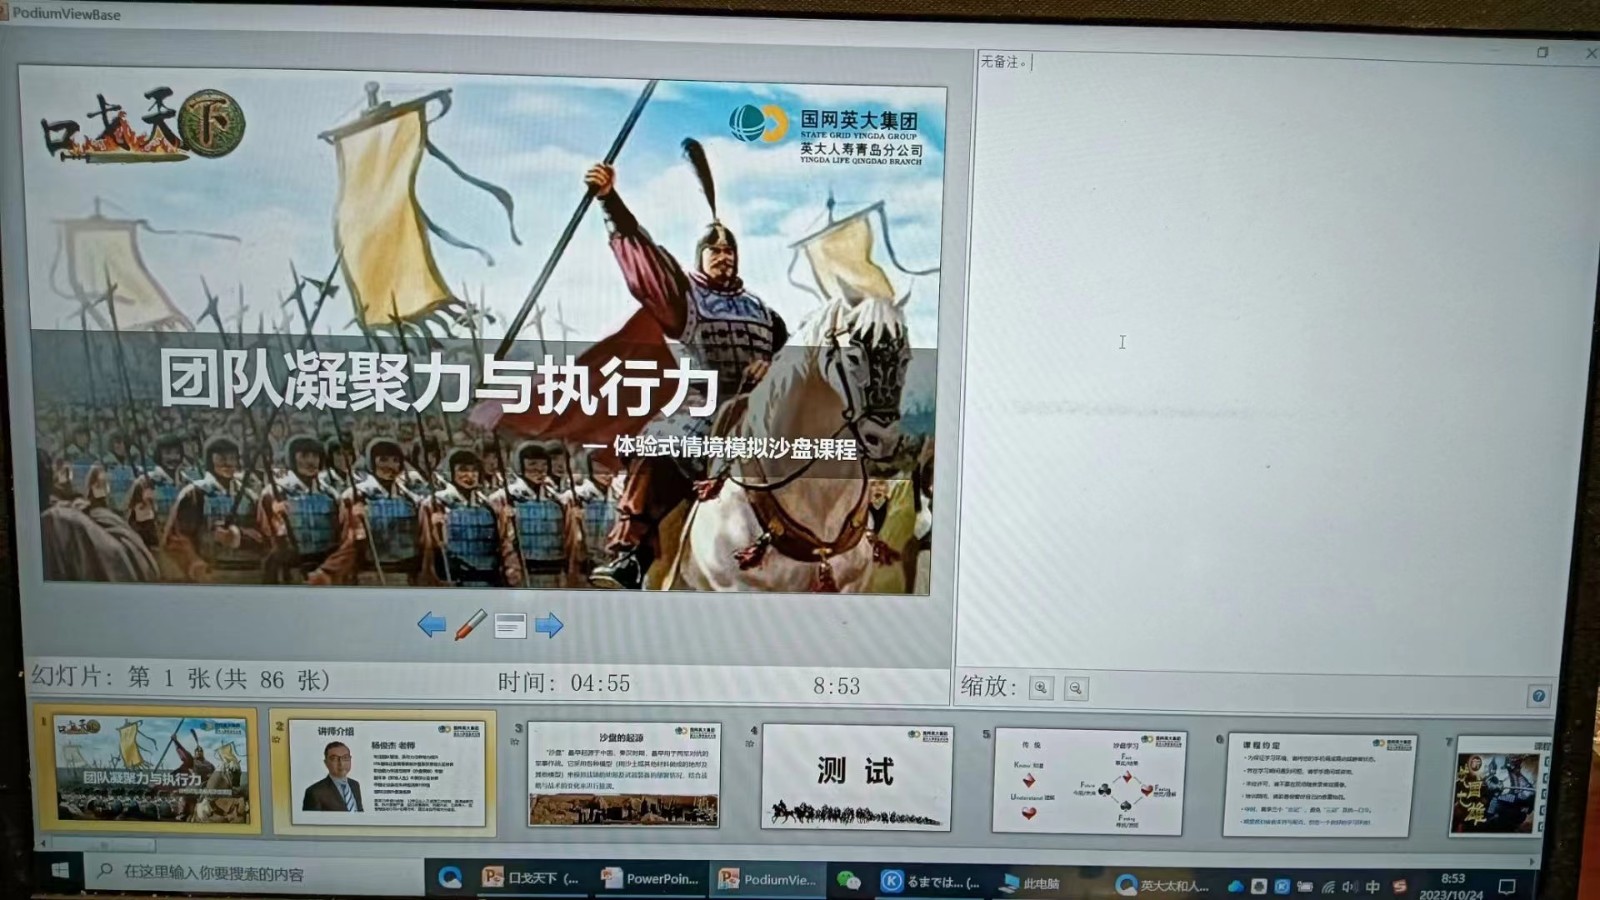This screenshot has width=1600, height=900.
Task: Open the system tray volume icon
Action: click(1350, 887)
